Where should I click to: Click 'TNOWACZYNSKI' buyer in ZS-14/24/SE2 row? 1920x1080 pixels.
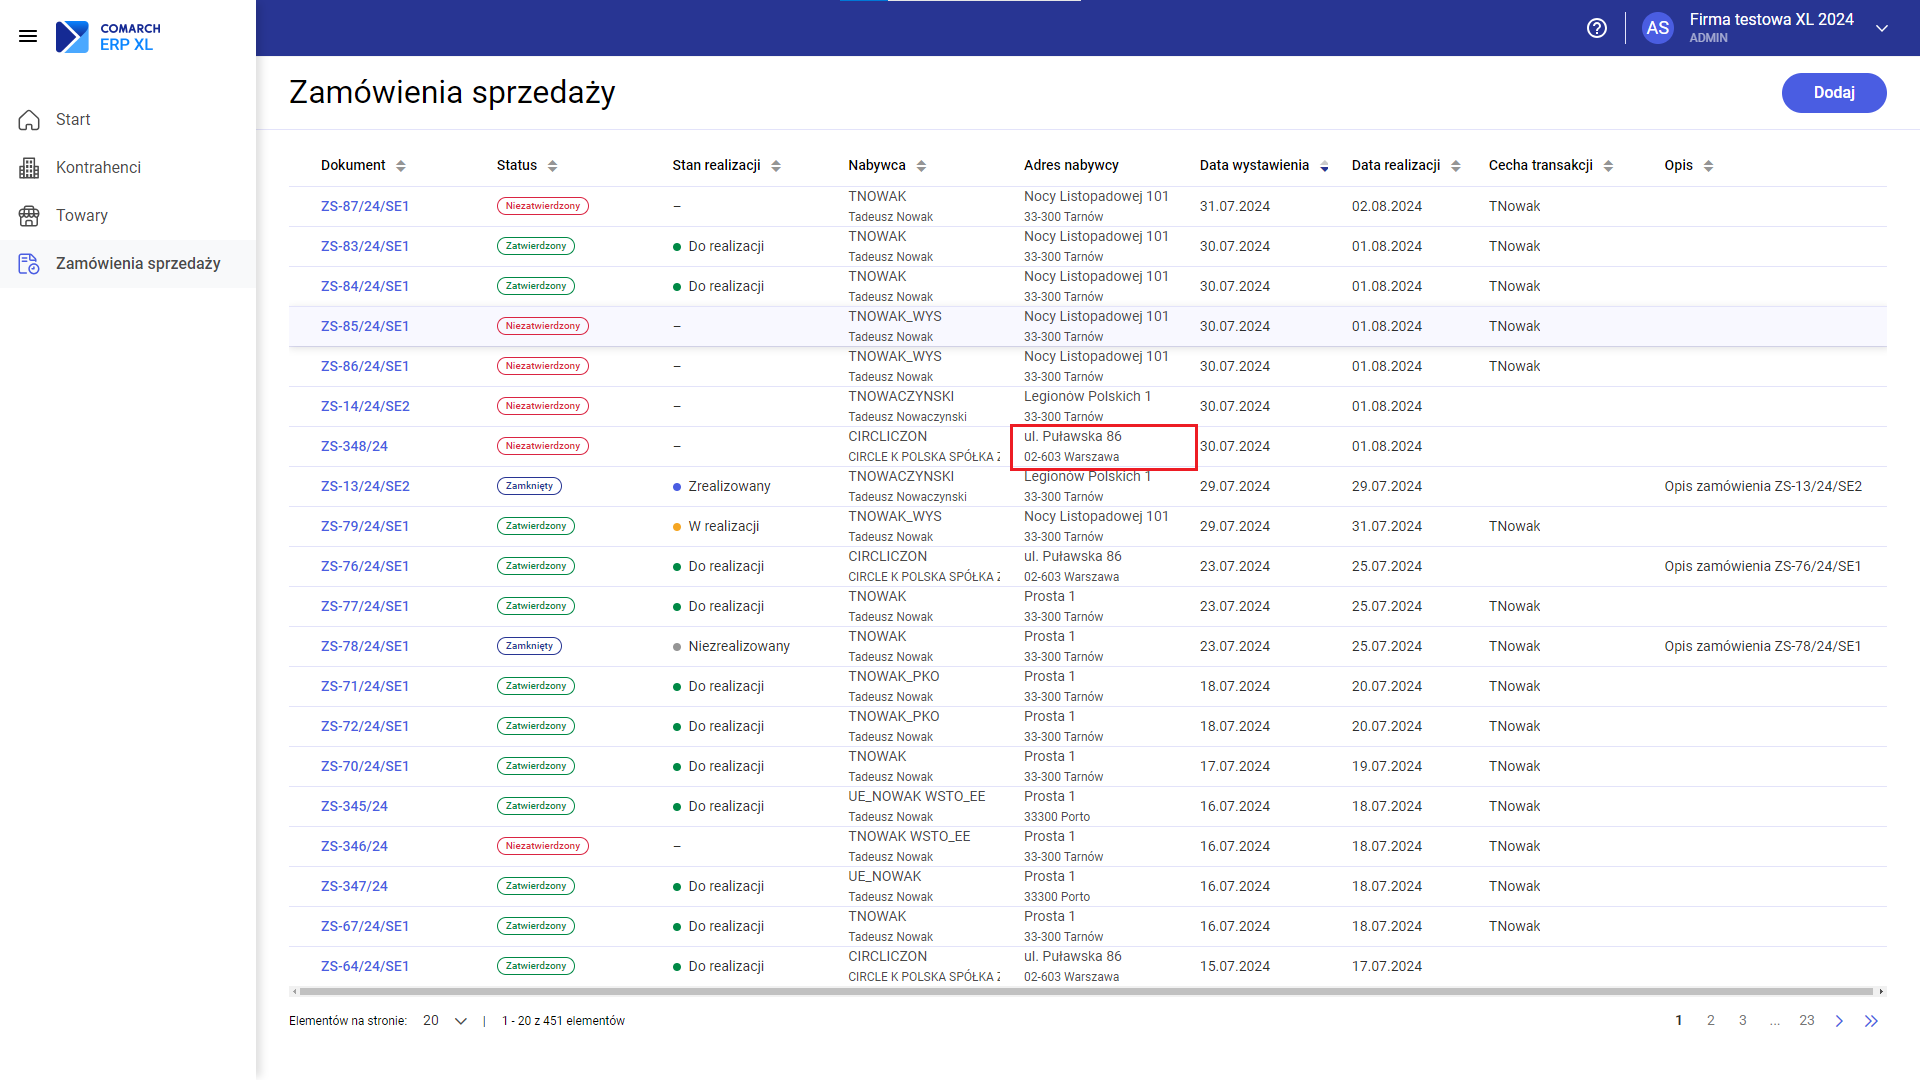click(x=901, y=397)
